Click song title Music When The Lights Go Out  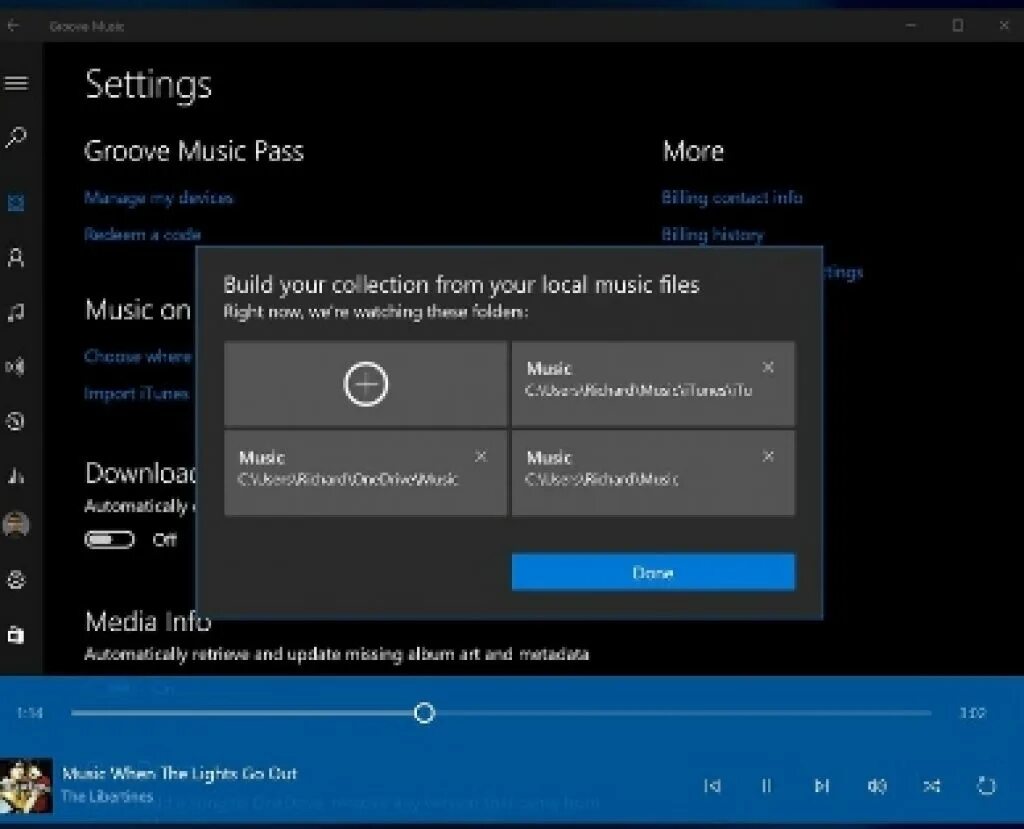(180, 773)
